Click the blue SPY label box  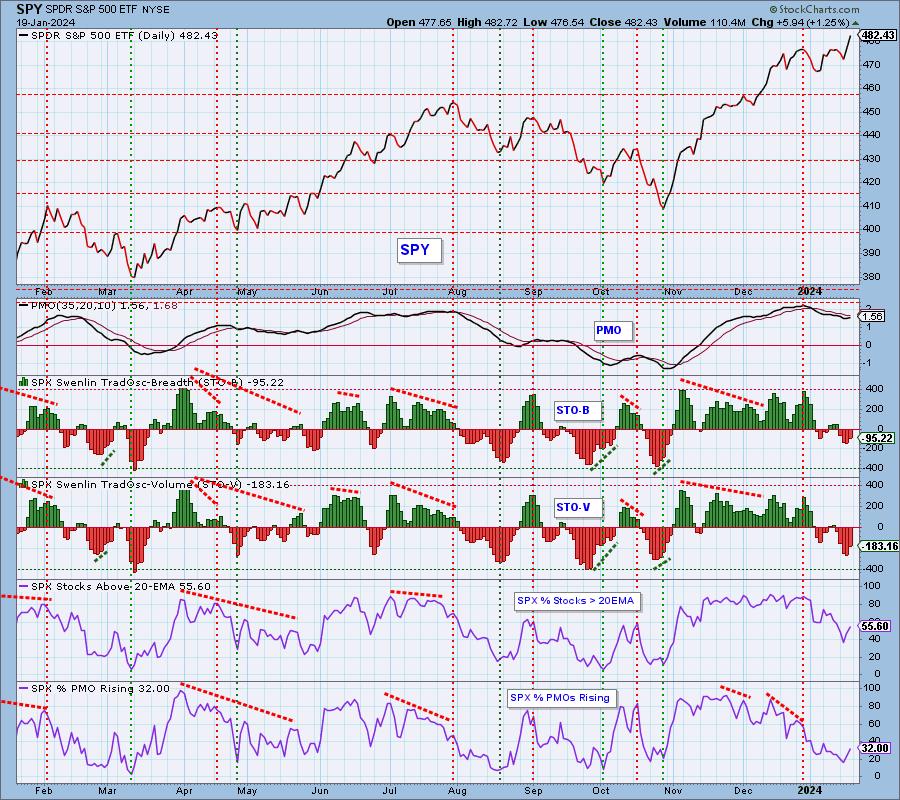(x=419, y=250)
